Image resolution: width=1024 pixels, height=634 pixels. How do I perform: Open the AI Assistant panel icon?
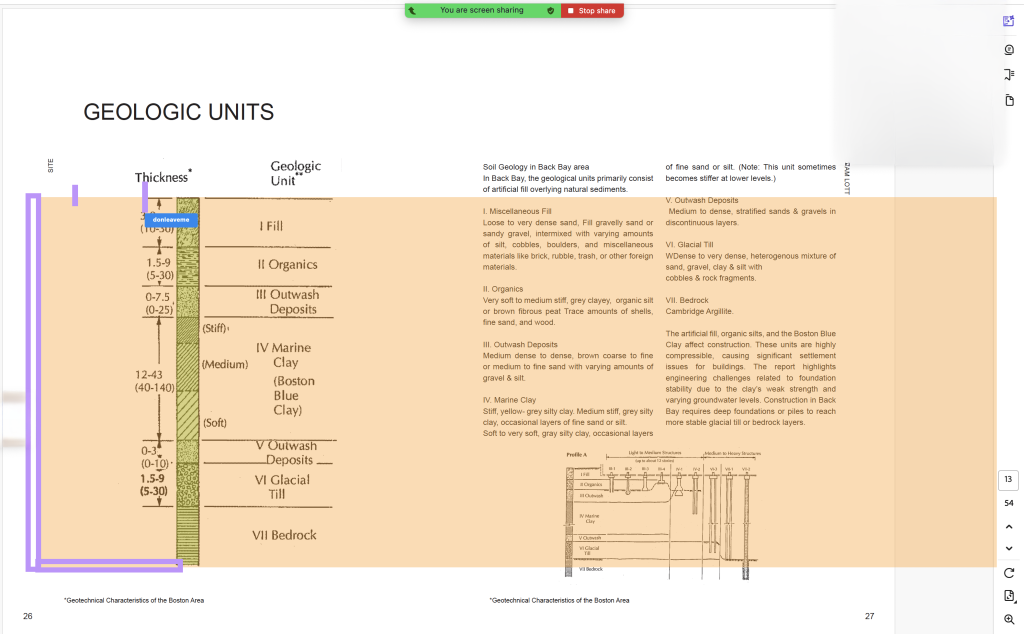[x=1009, y=21]
